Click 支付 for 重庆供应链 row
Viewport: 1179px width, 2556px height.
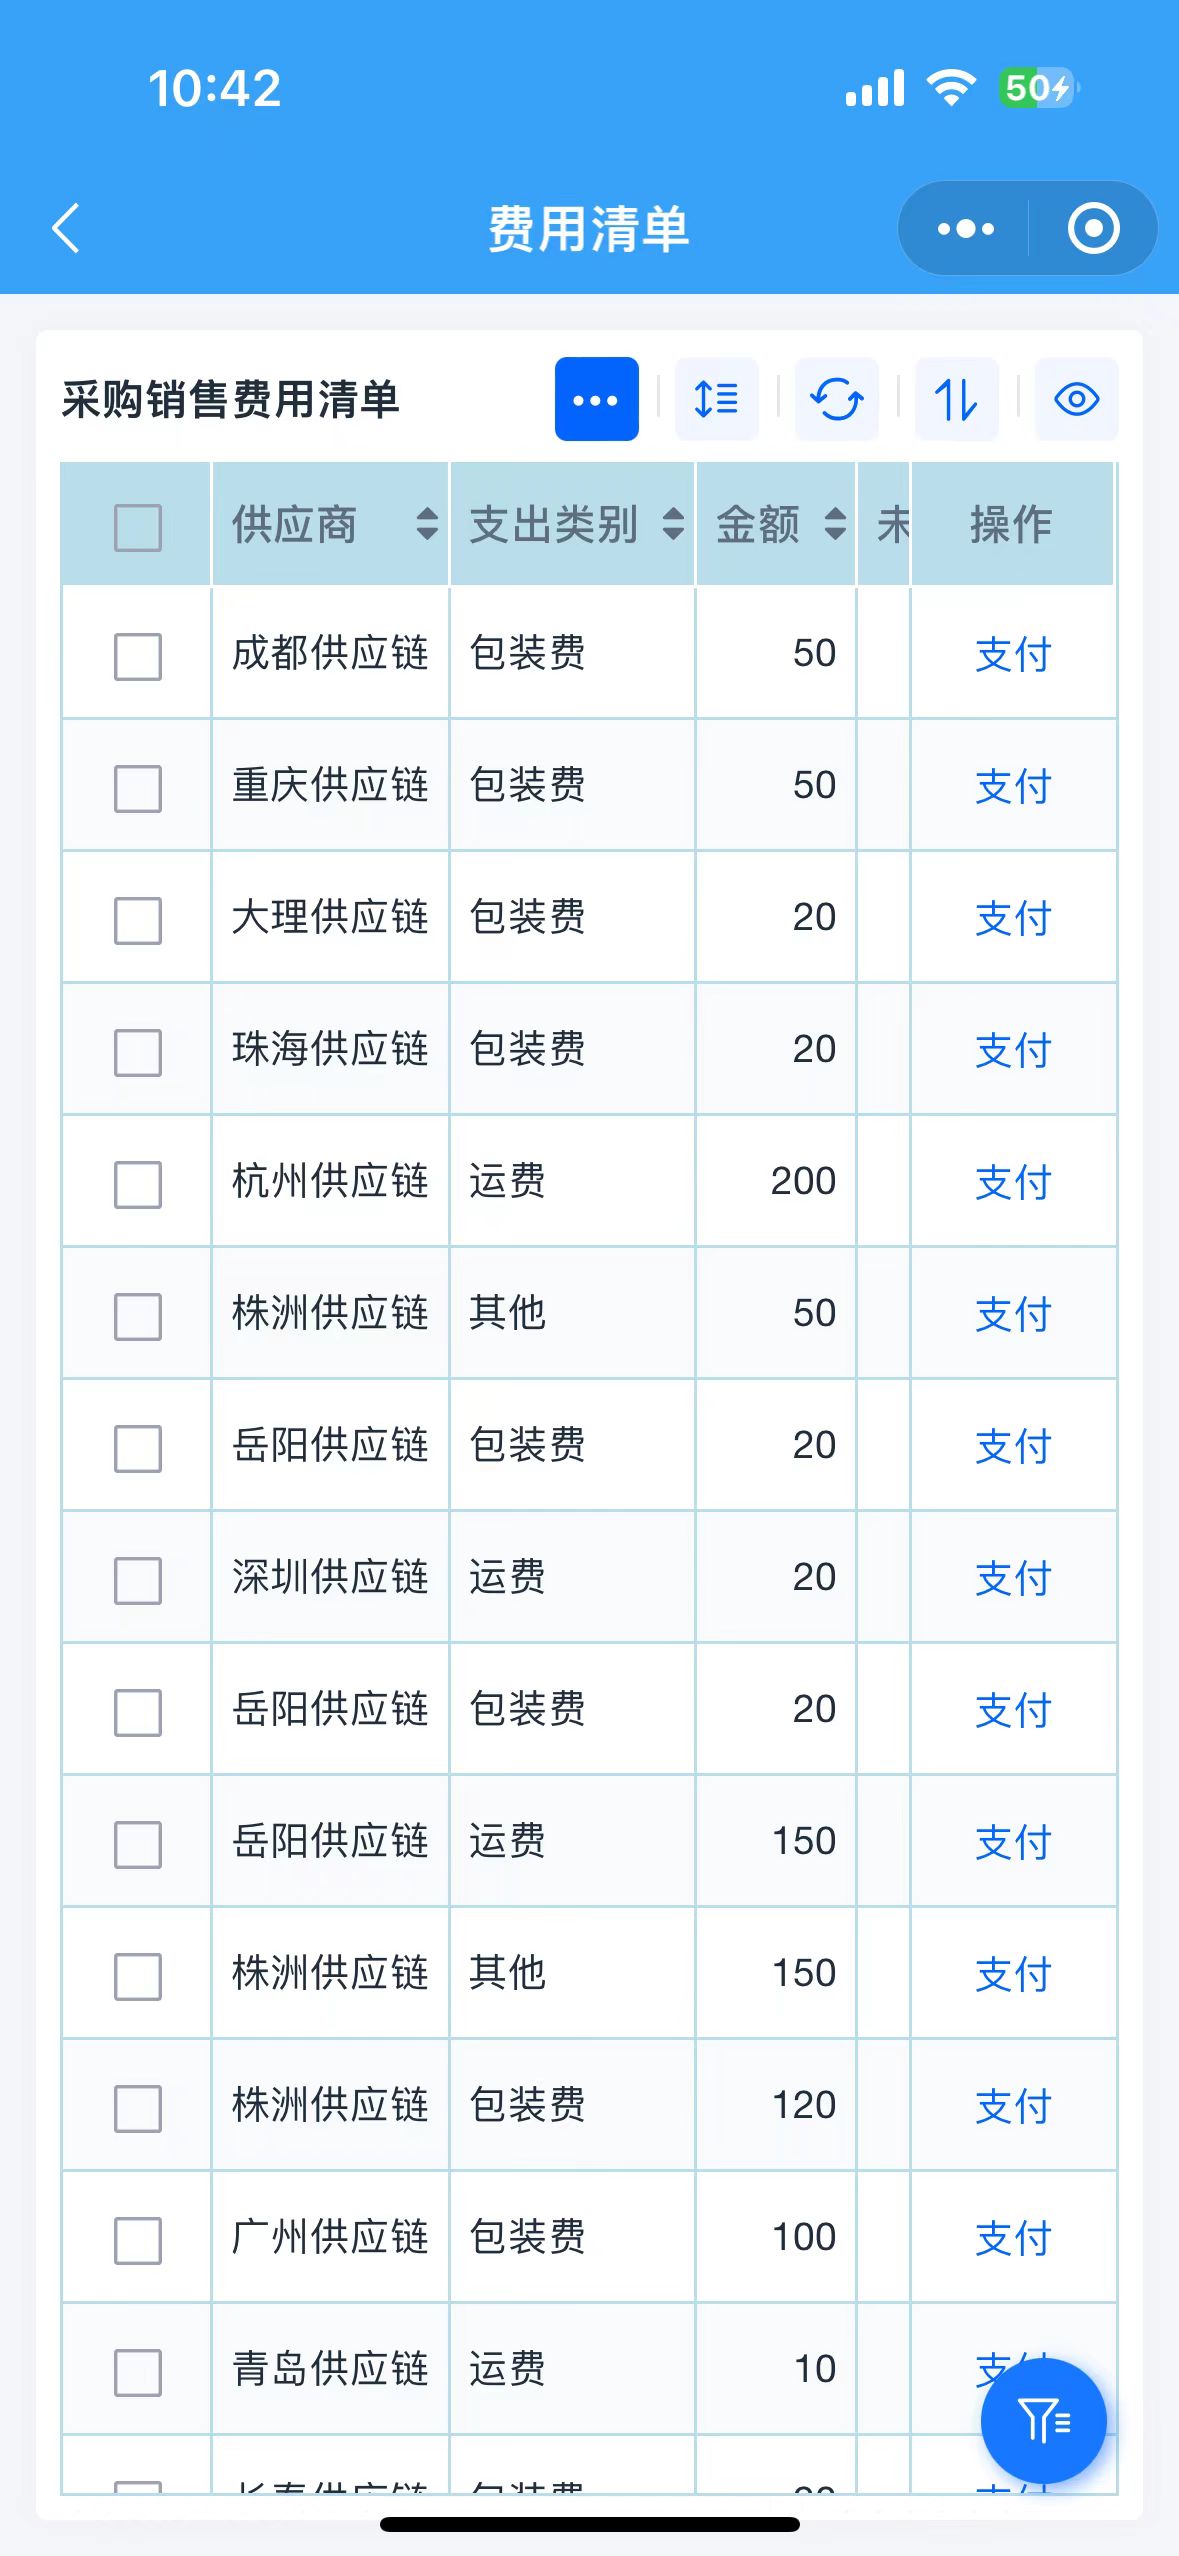click(1013, 787)
